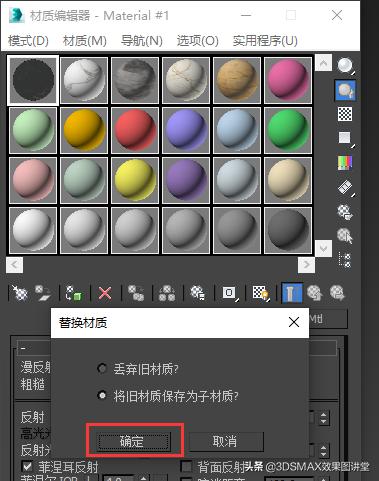Screen dimensions: 379x481
Task: Click the Go to Parent icon
Action: point(315,293)
